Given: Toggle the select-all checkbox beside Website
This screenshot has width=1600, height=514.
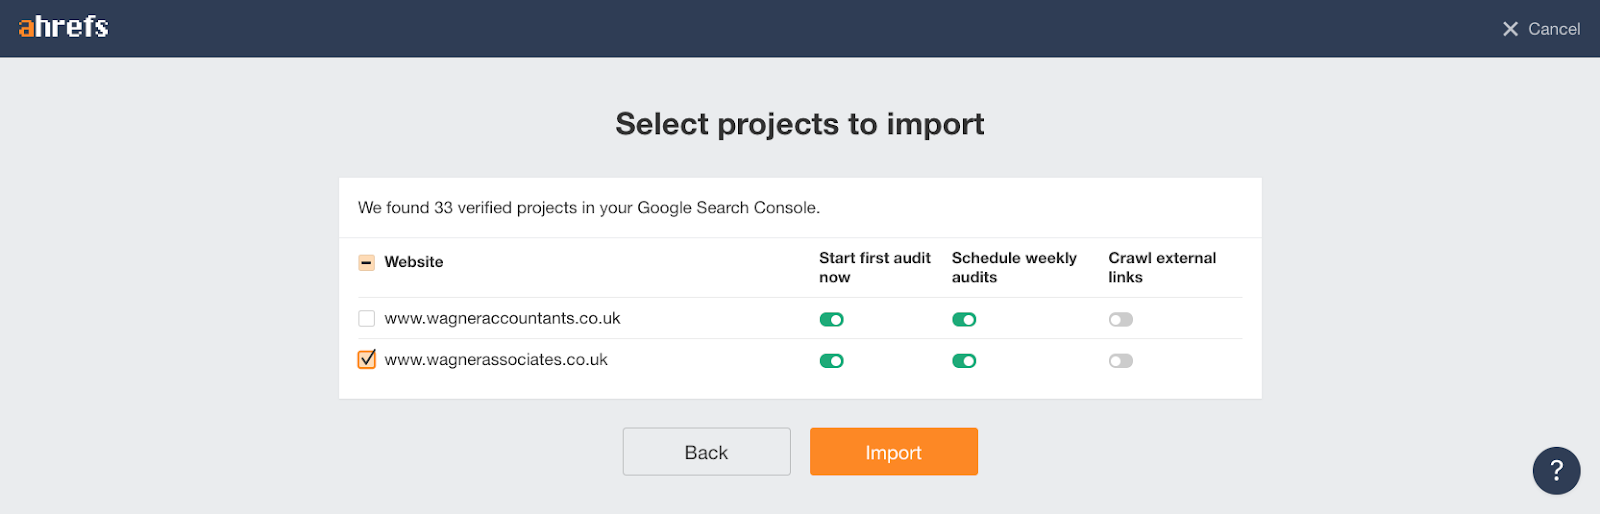Looking at the screenshot, I should tap(367, 262).
